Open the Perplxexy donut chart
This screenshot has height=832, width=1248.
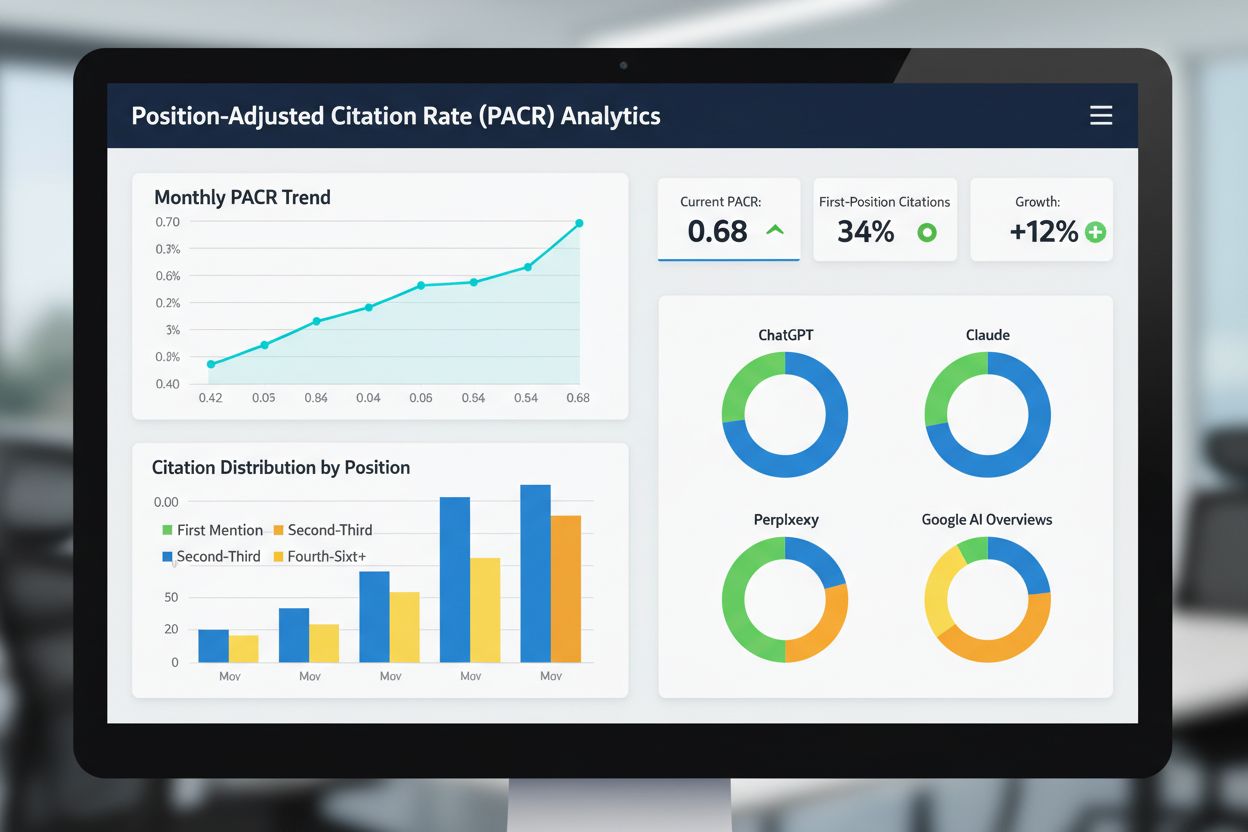(785, 600)
